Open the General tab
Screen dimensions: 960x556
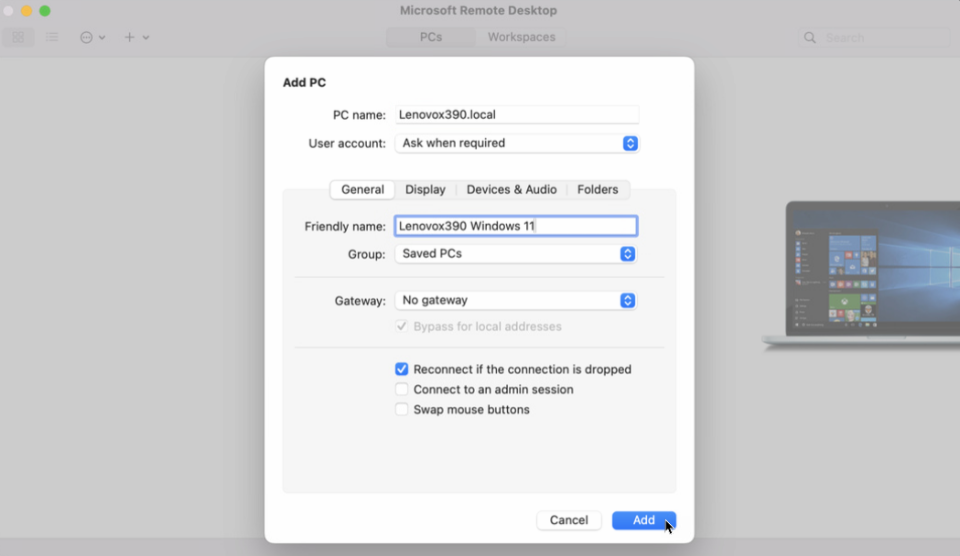tap(362, 189)
